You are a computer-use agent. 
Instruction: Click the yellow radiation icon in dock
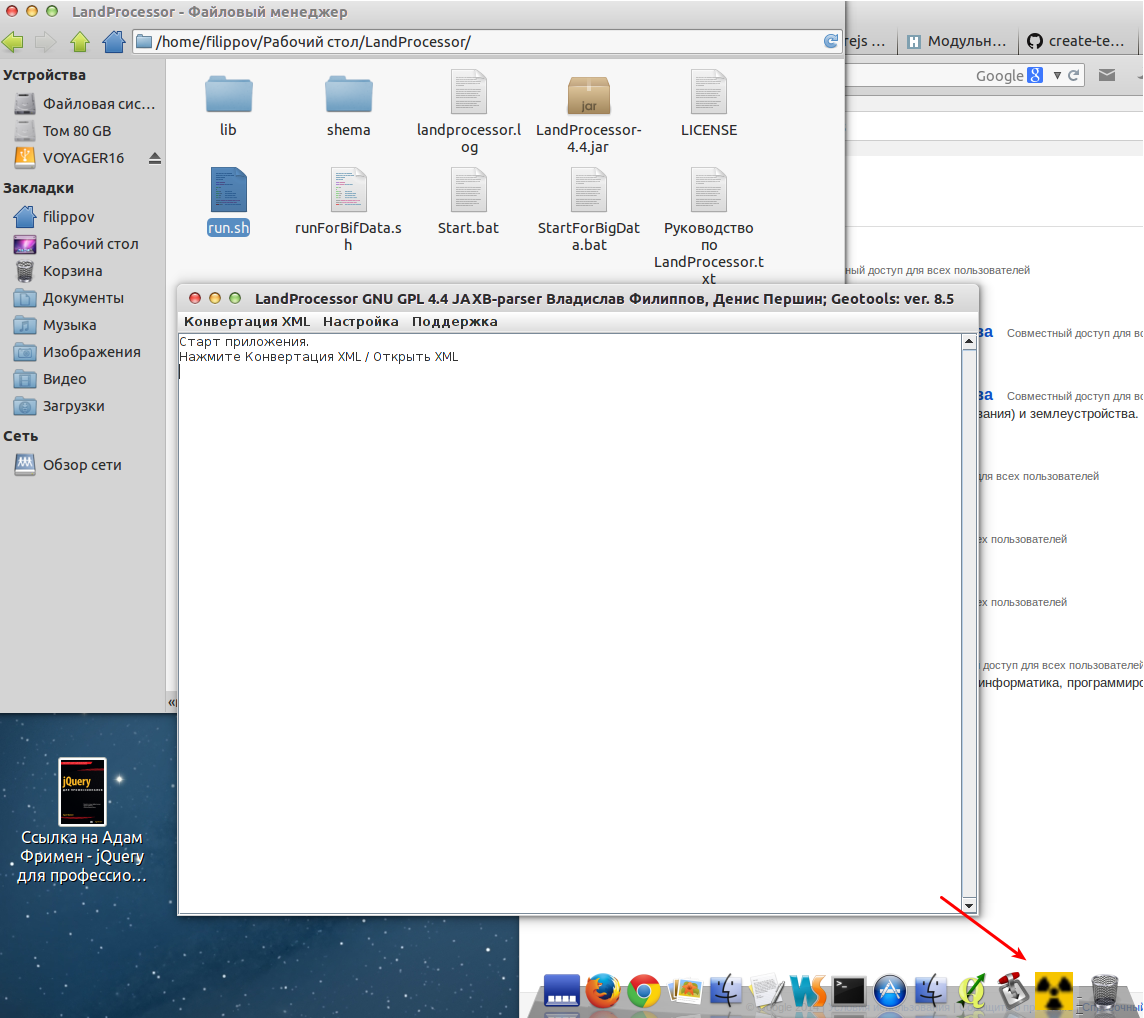1054,990
